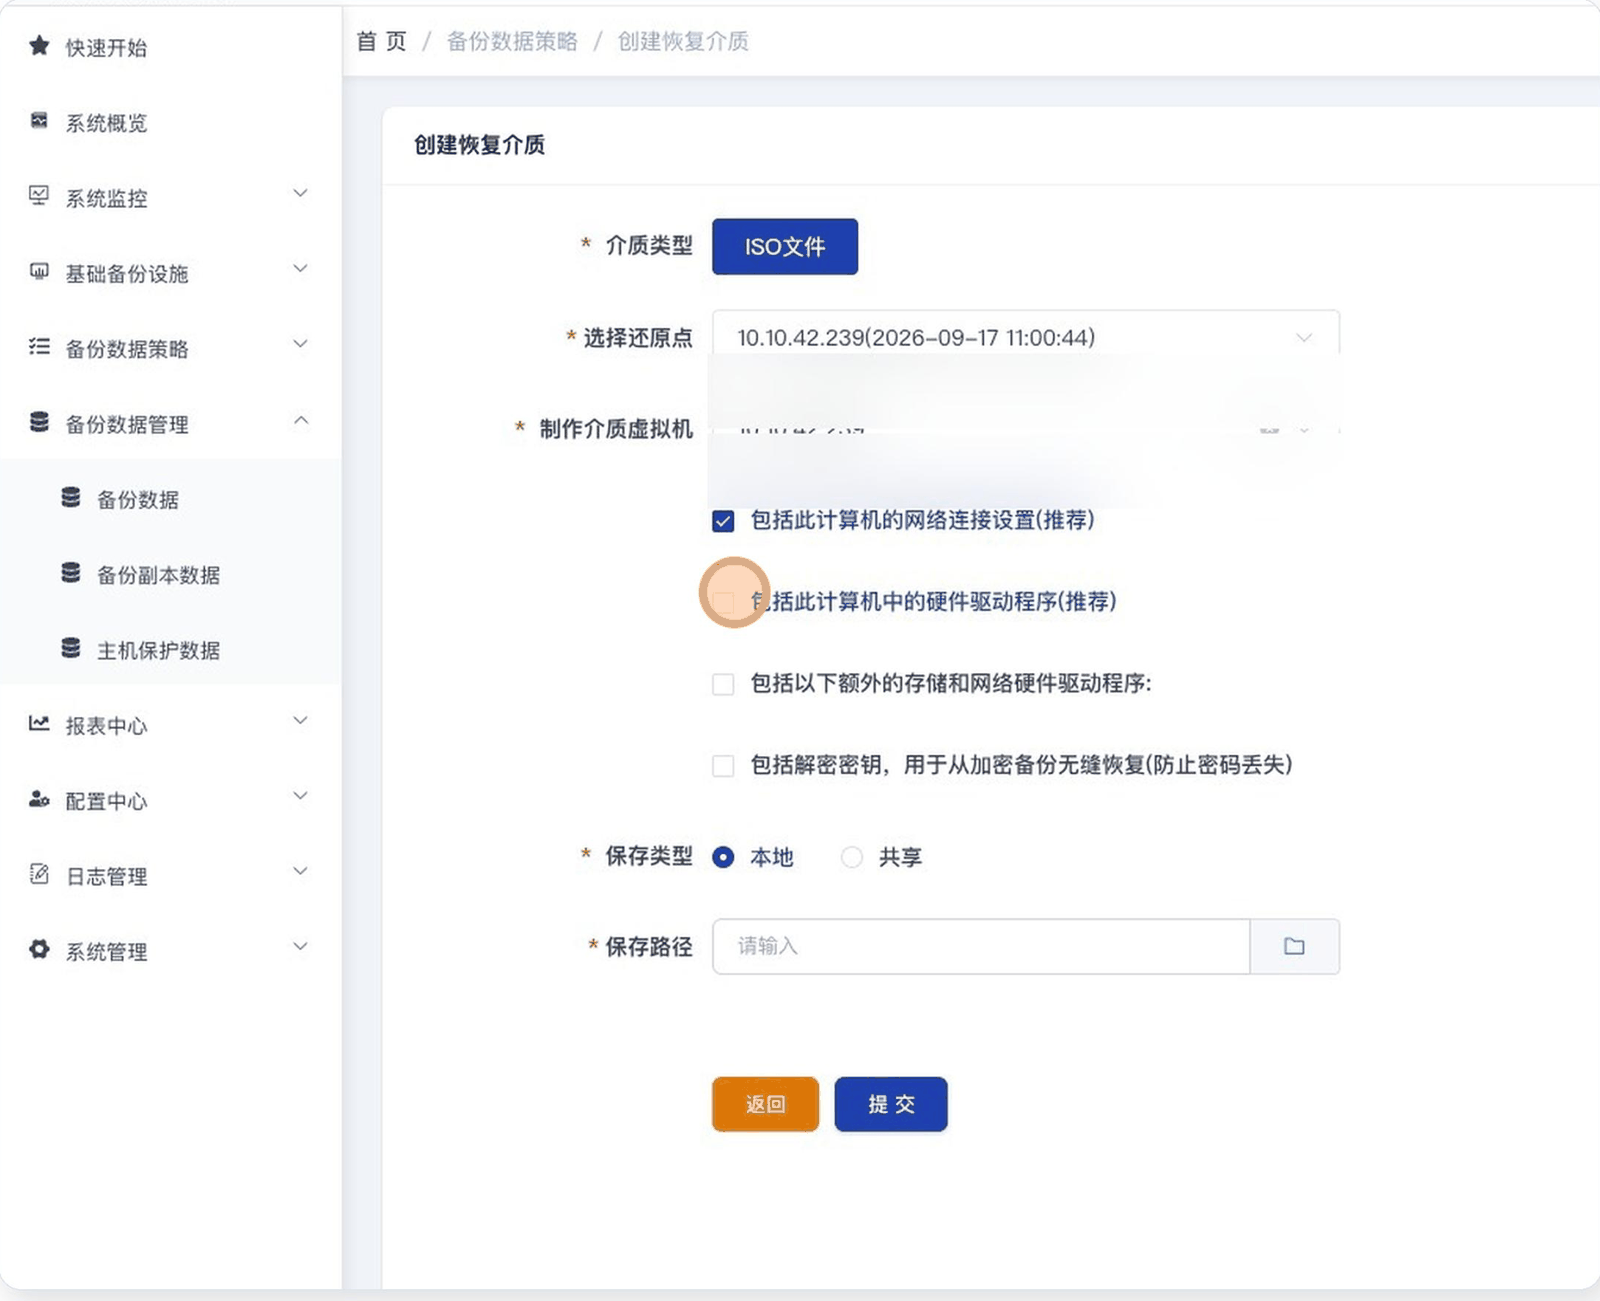Screen dimensions: 1600x1301
Task: Click the database icon beside 主机保护数据
Action: [71, 649]
